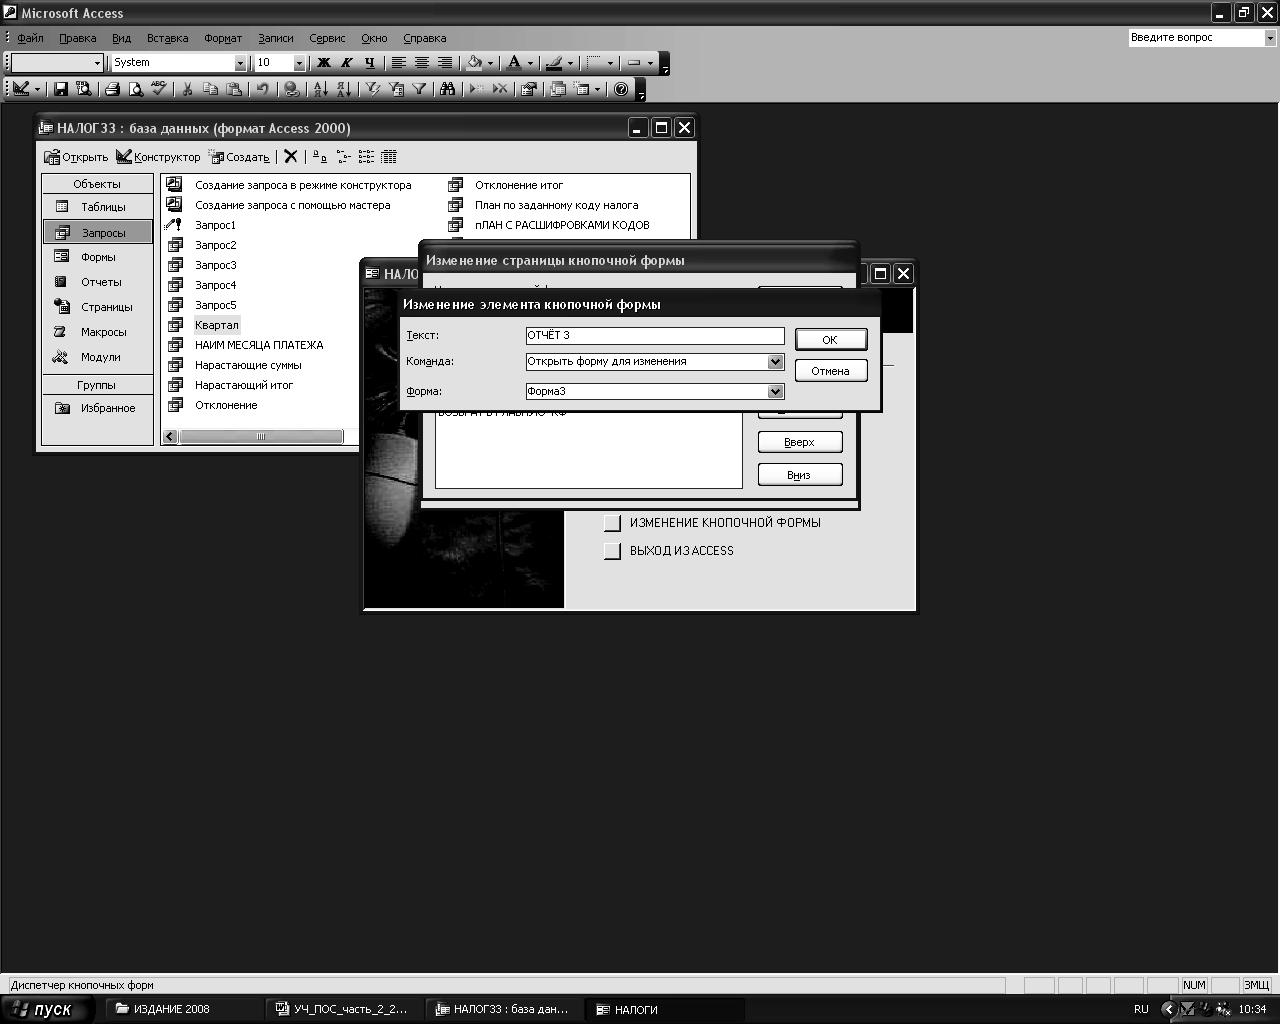Click Конструктор in database window

(x=158, y=157)
